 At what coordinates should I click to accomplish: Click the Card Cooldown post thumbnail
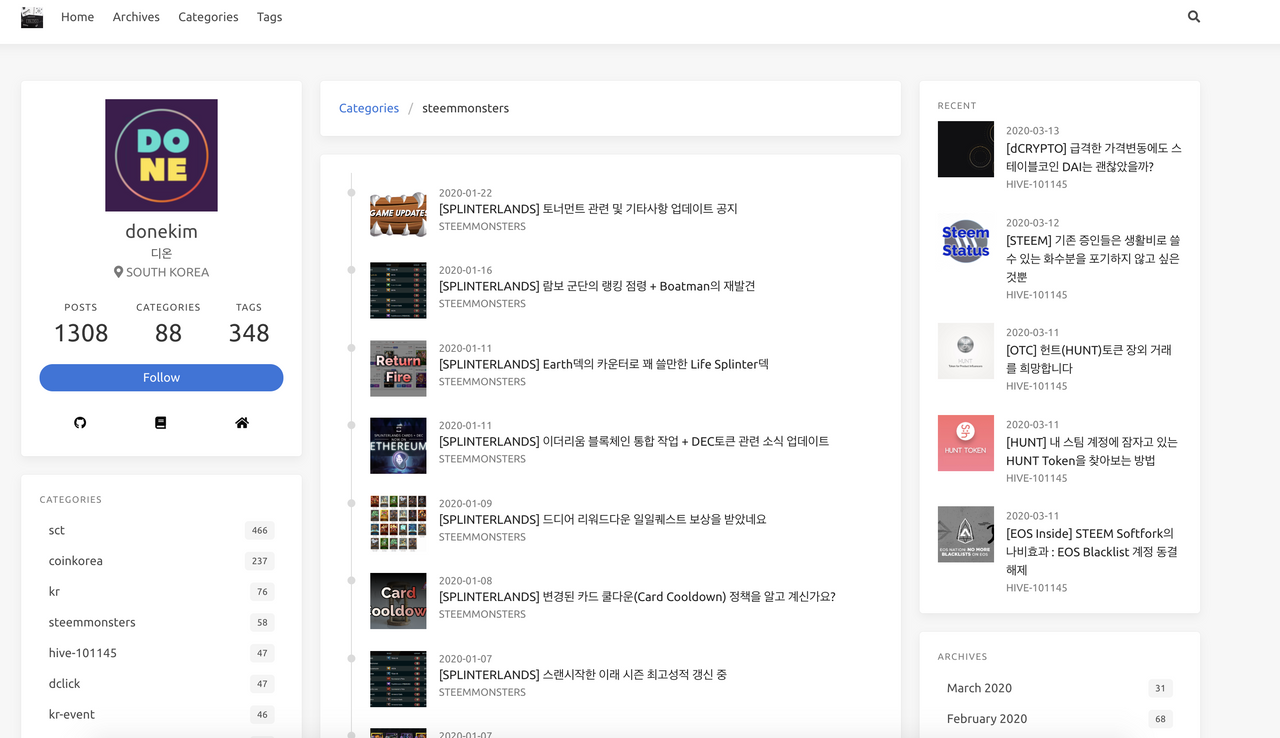click(398, 601)
